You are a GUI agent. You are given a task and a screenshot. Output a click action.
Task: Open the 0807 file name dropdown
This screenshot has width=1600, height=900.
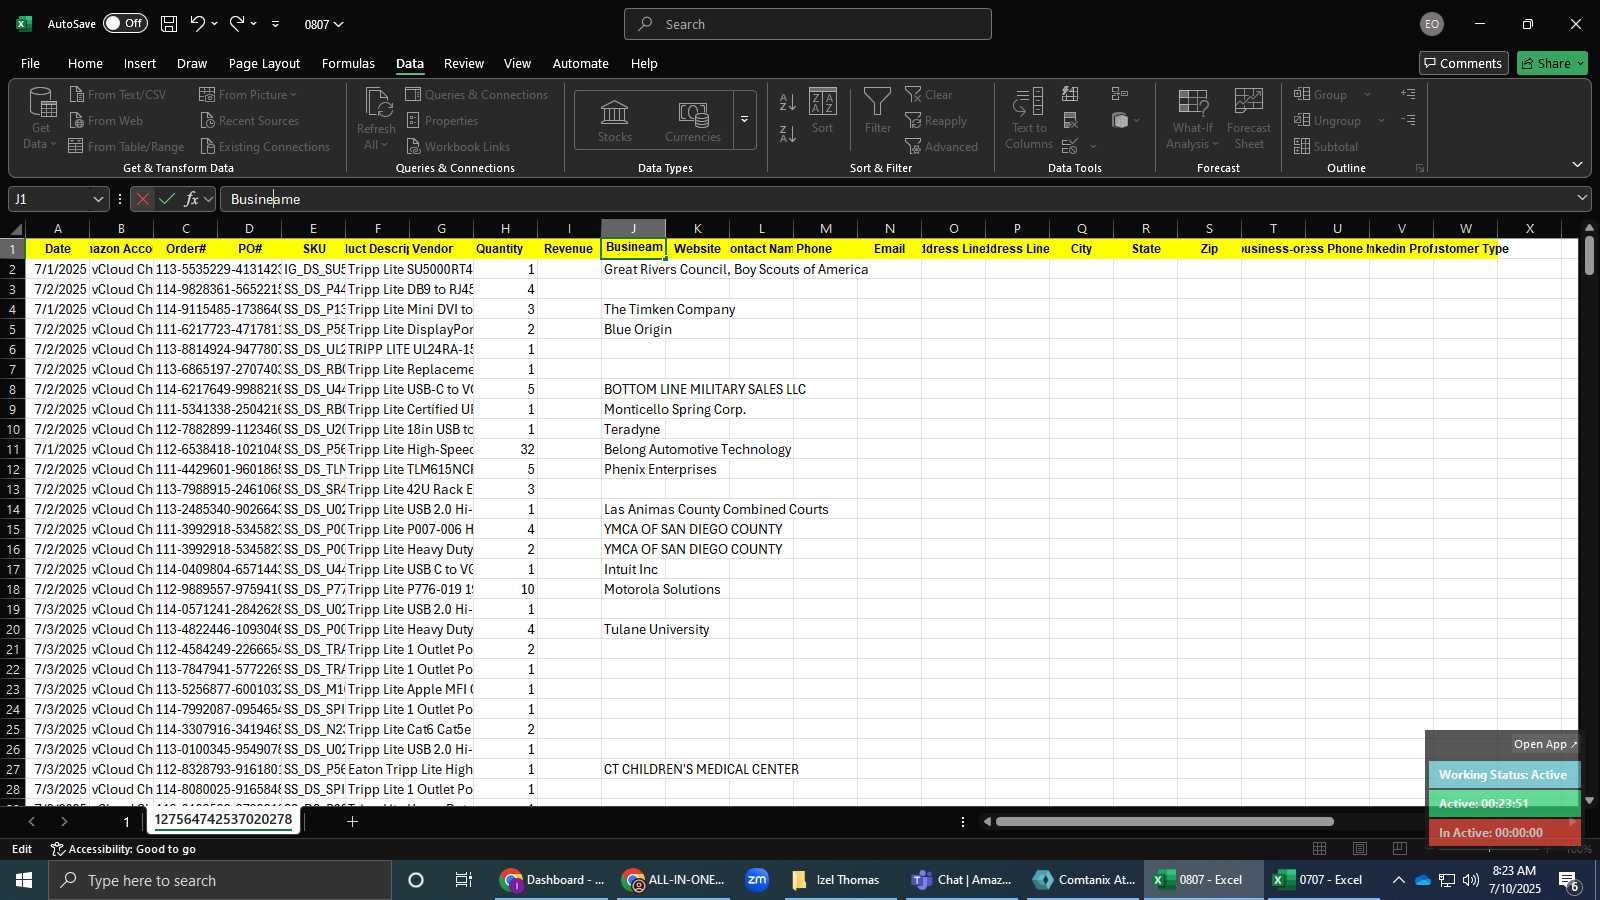(324, 24)
